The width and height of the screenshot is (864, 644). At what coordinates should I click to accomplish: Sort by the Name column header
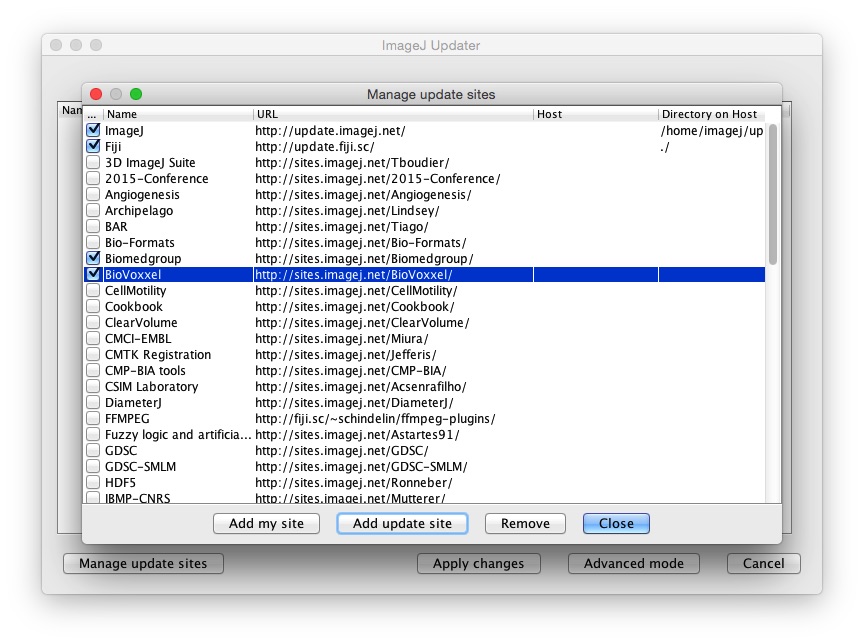(177, 114)
